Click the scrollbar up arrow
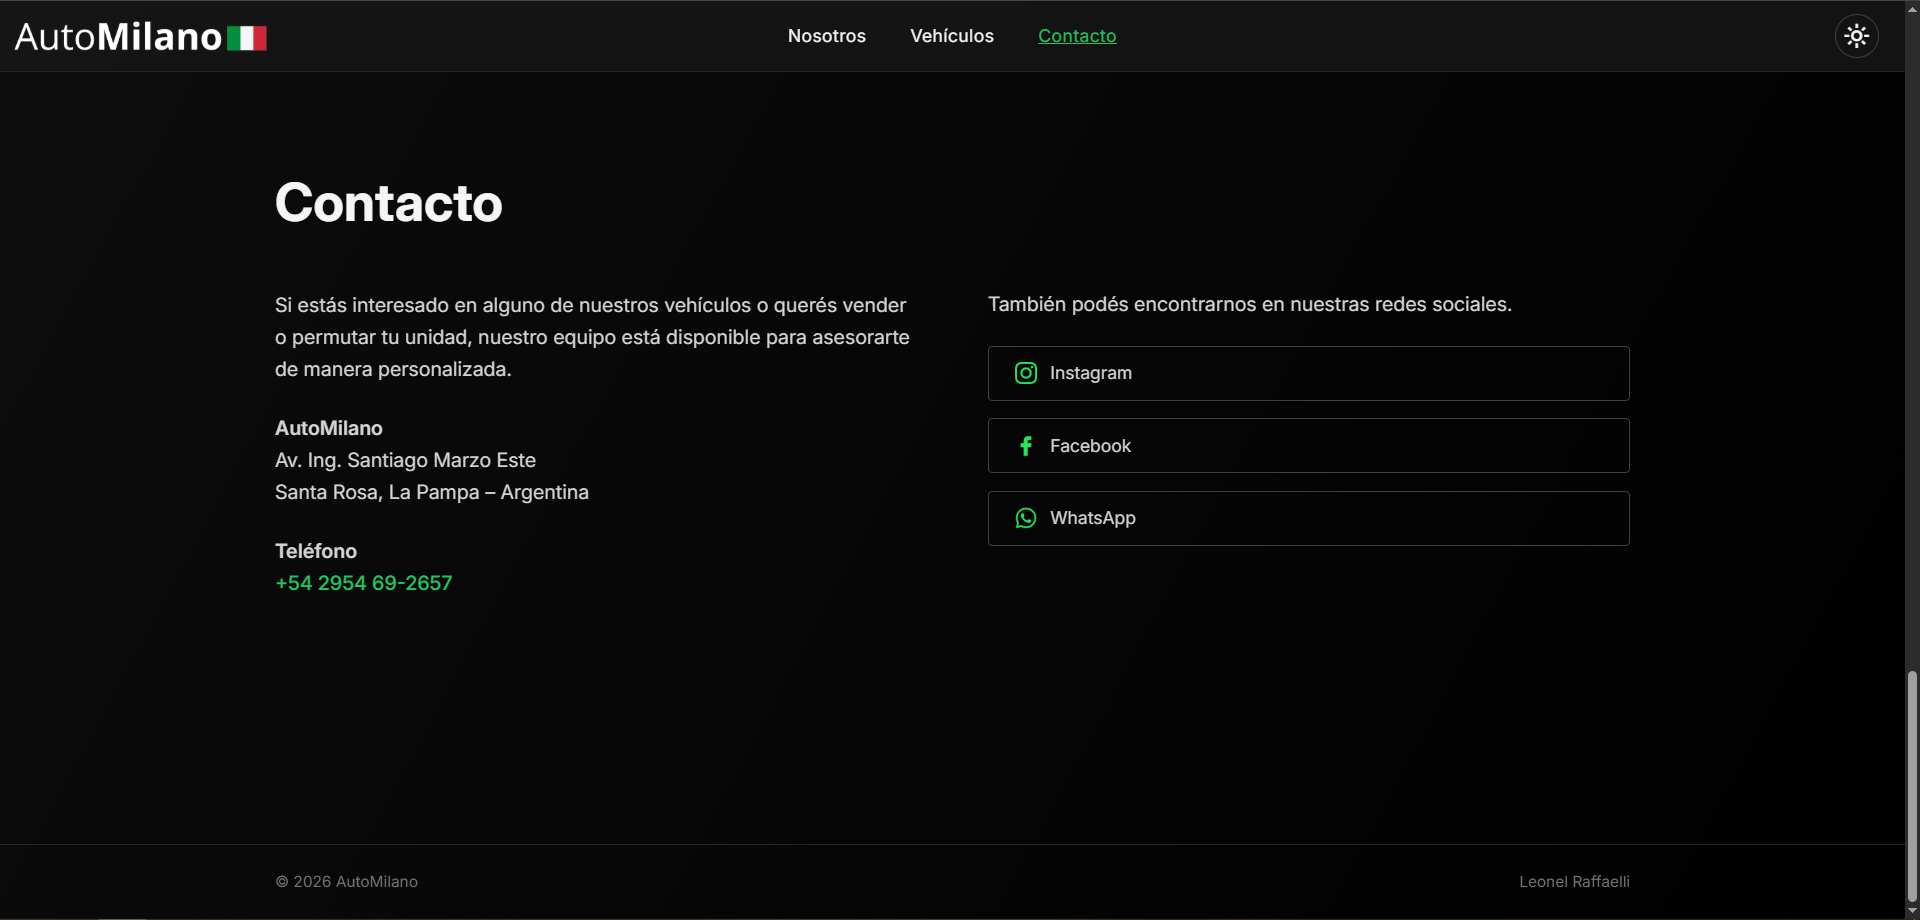The height and width of the screenshot is (920, 1920). (1911, 8)
